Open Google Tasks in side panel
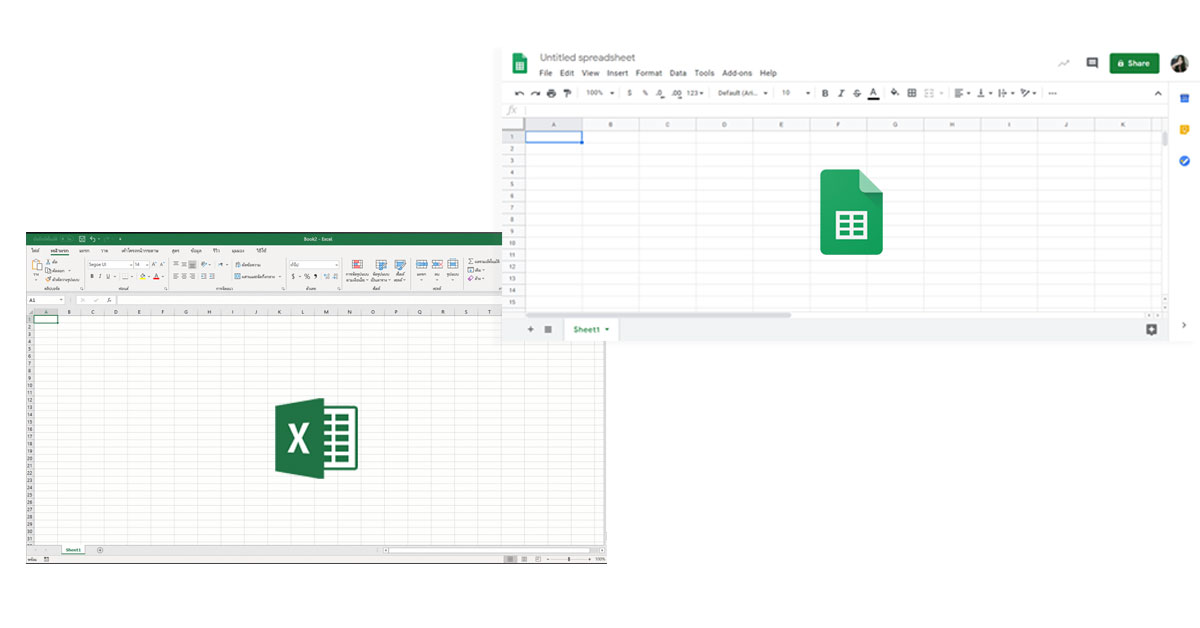 coord(1184,160)
